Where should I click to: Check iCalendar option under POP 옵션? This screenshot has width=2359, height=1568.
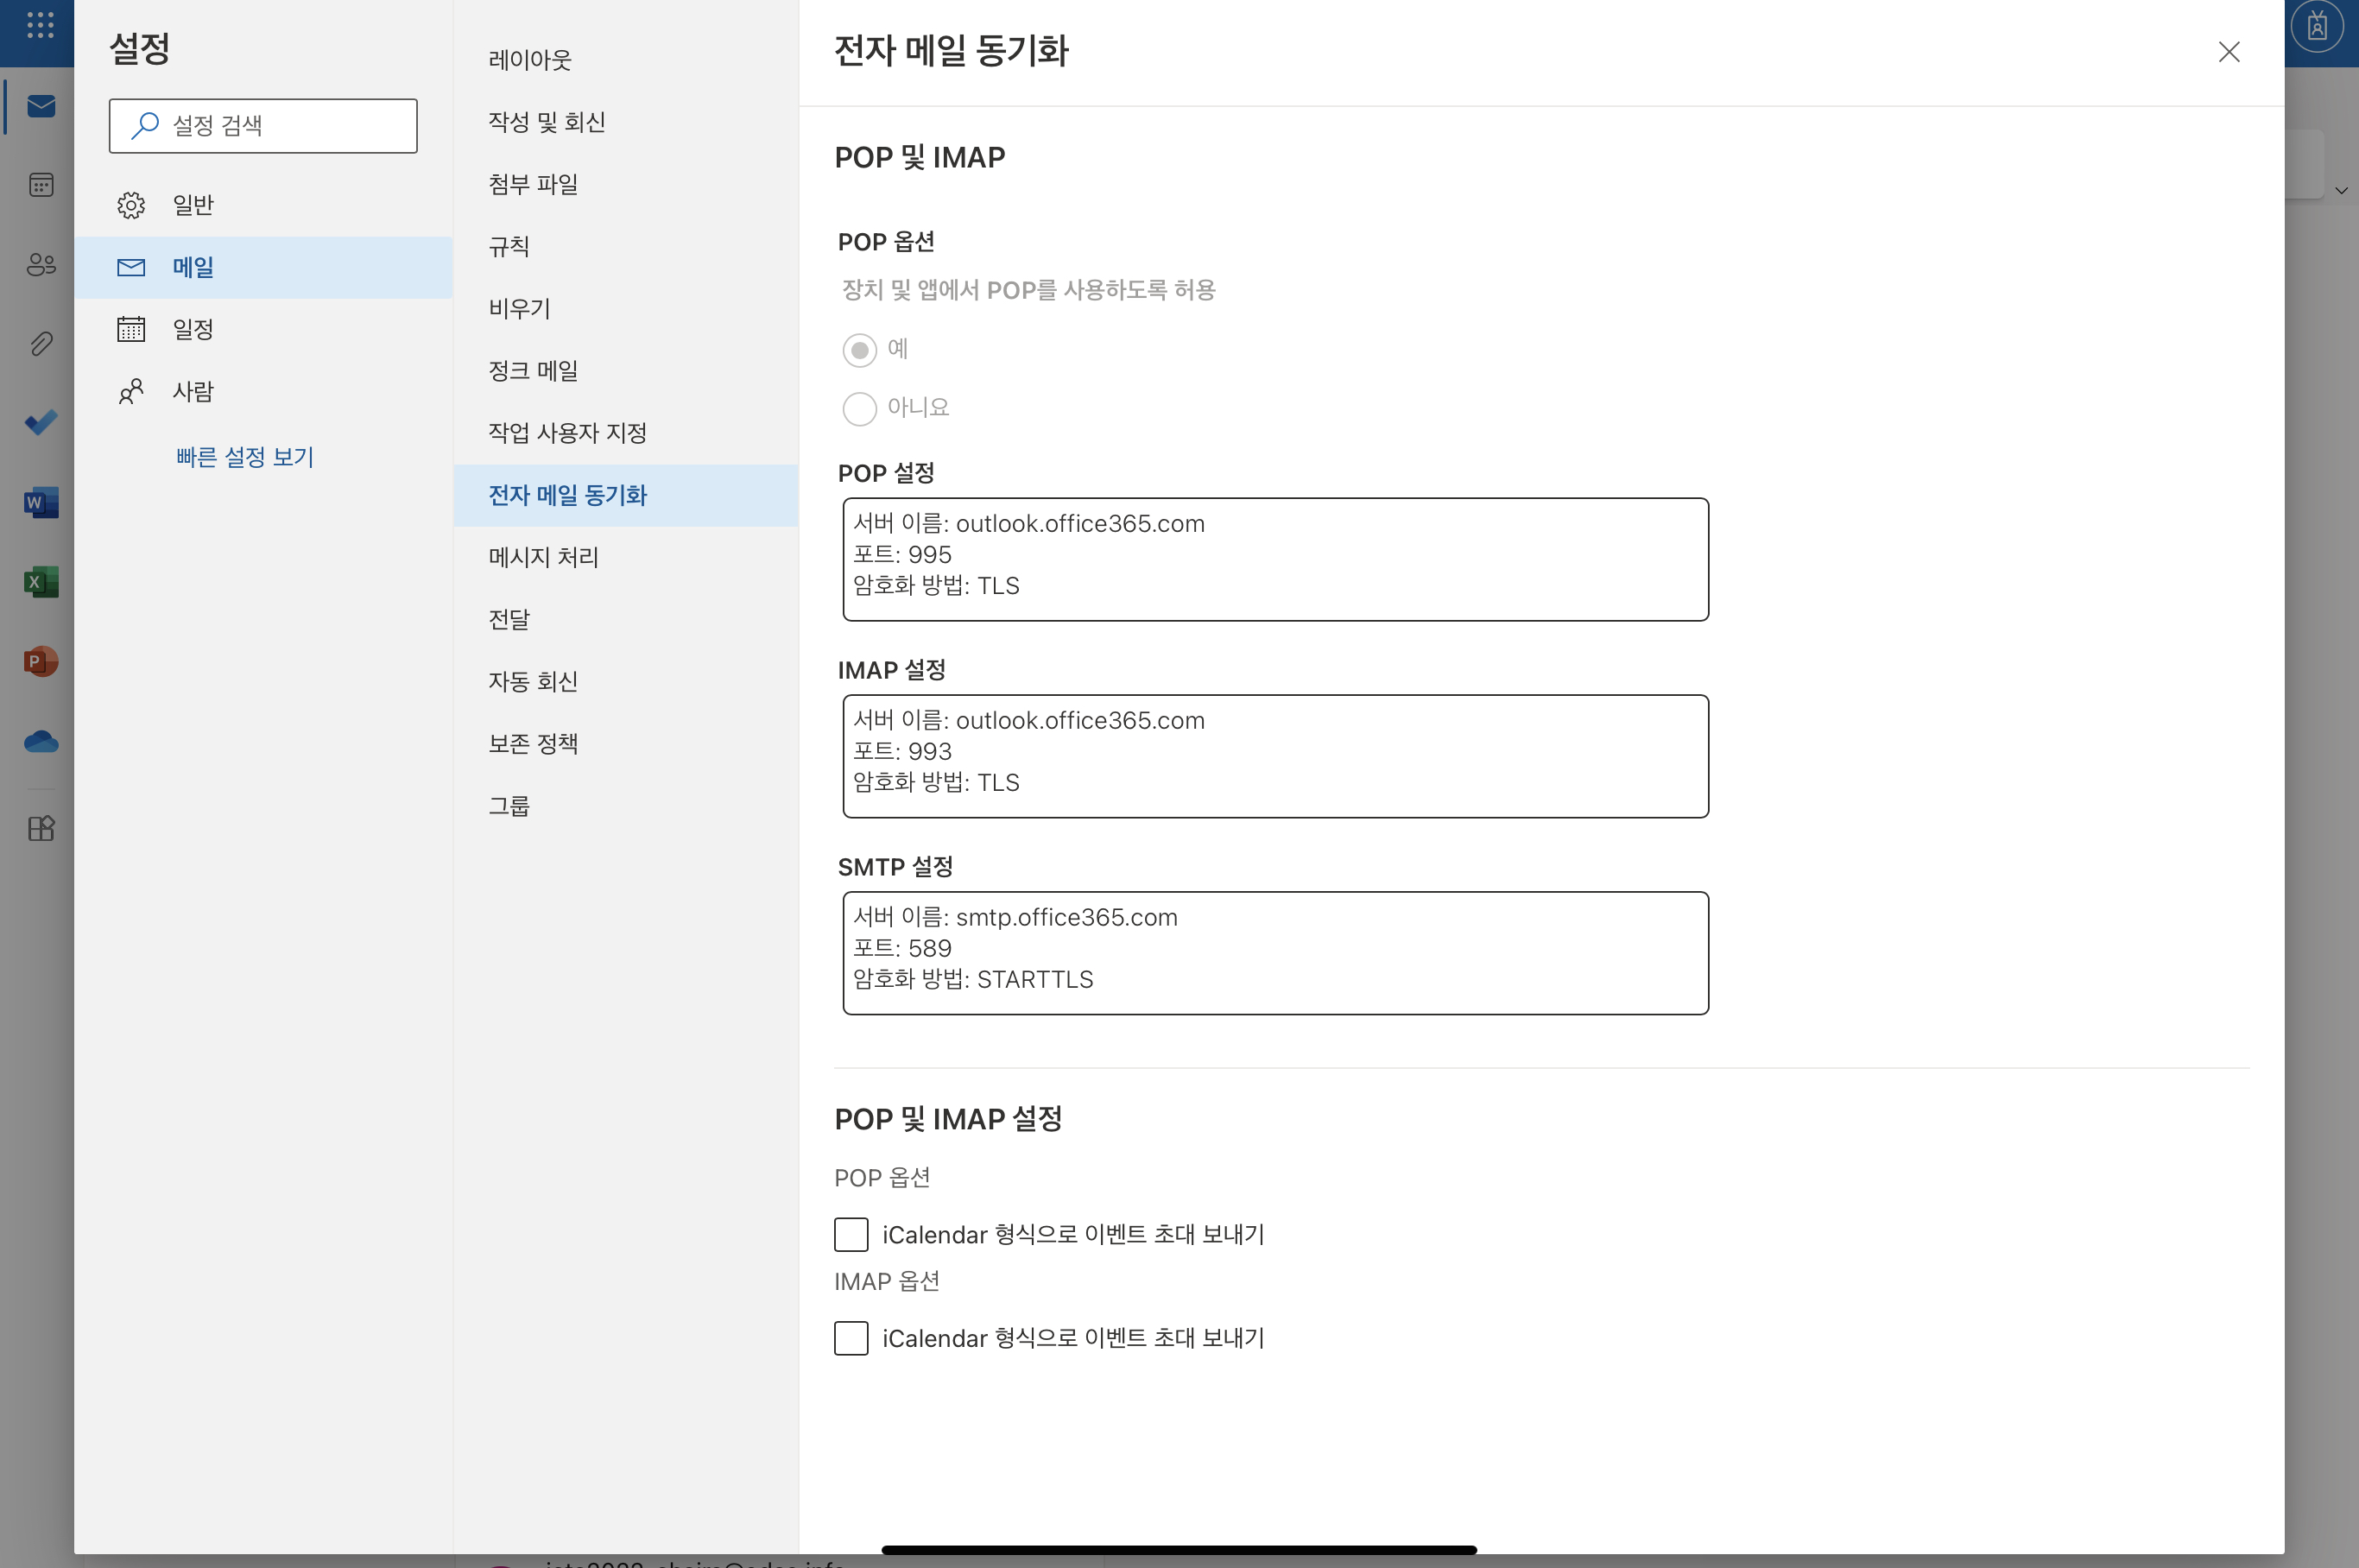pos(851,1234)
